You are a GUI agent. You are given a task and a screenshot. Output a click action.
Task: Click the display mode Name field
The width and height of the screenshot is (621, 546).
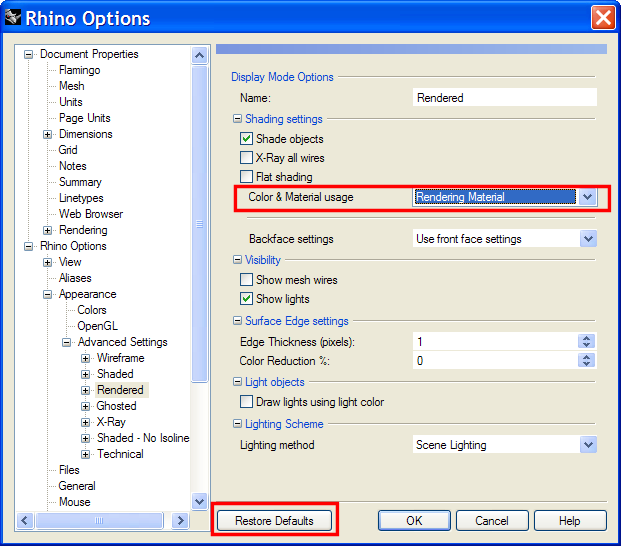pyautogui.click(x=505, y=98)
